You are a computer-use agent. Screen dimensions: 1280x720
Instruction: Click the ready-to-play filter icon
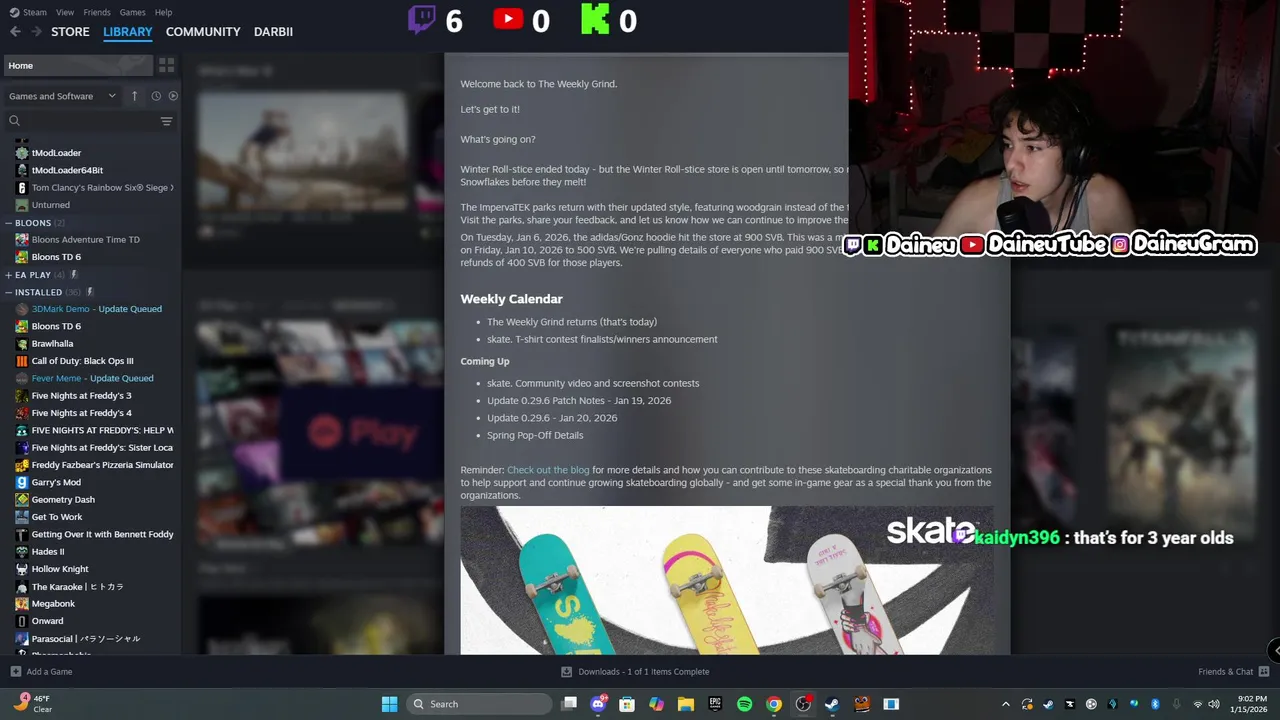[173, 96]
